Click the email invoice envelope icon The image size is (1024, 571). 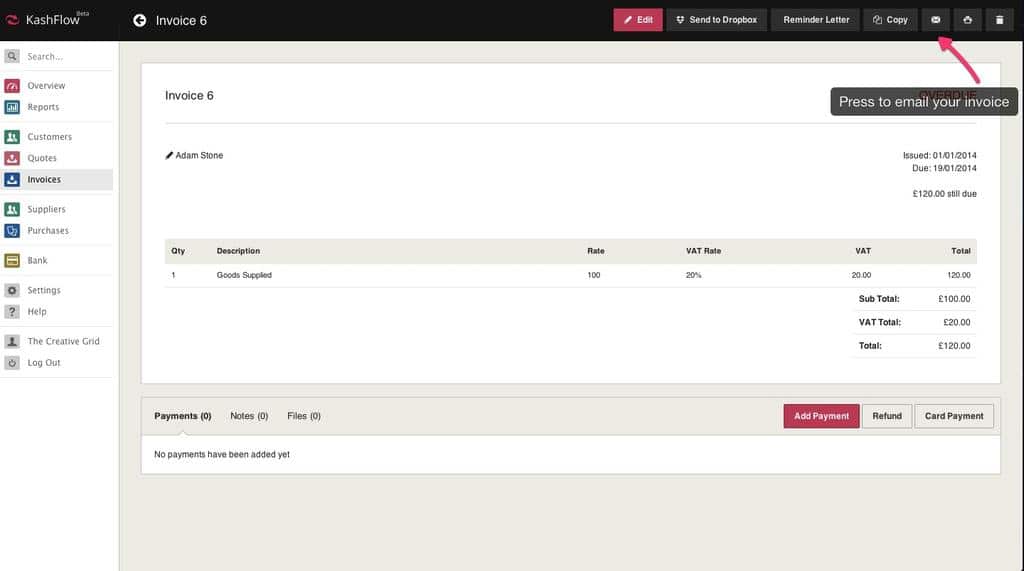tap(936, 20)
